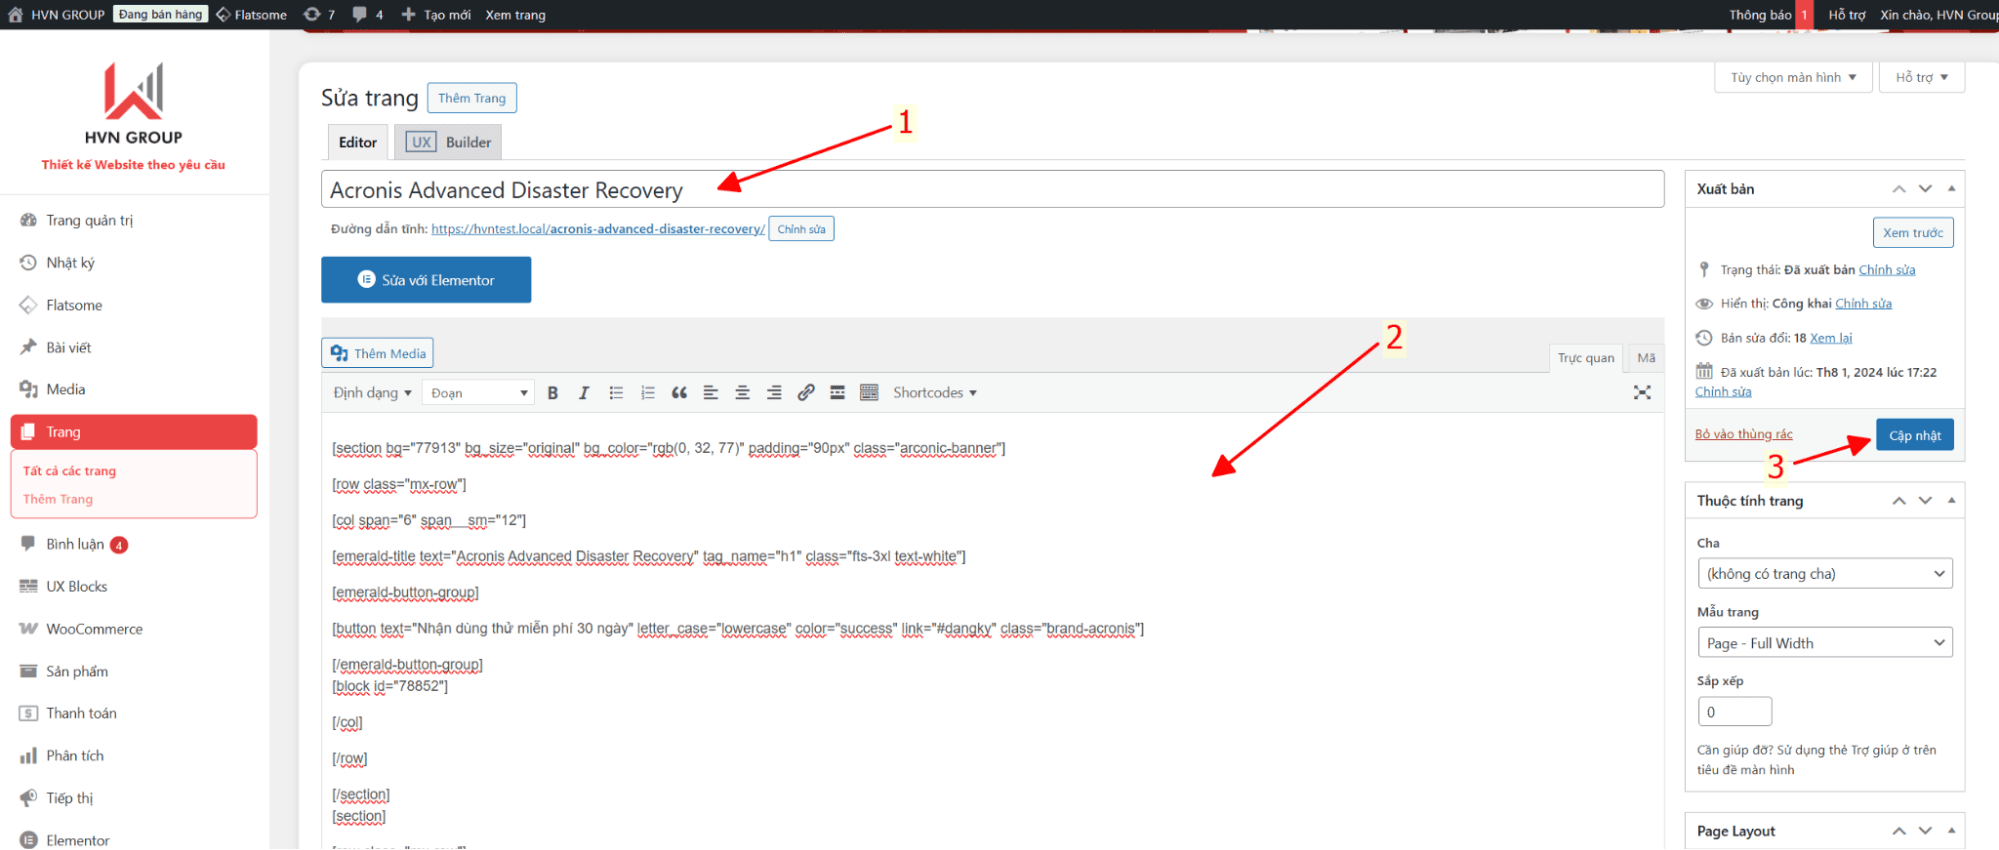
Task: Click the page title input field
Action: coord(992,190)
